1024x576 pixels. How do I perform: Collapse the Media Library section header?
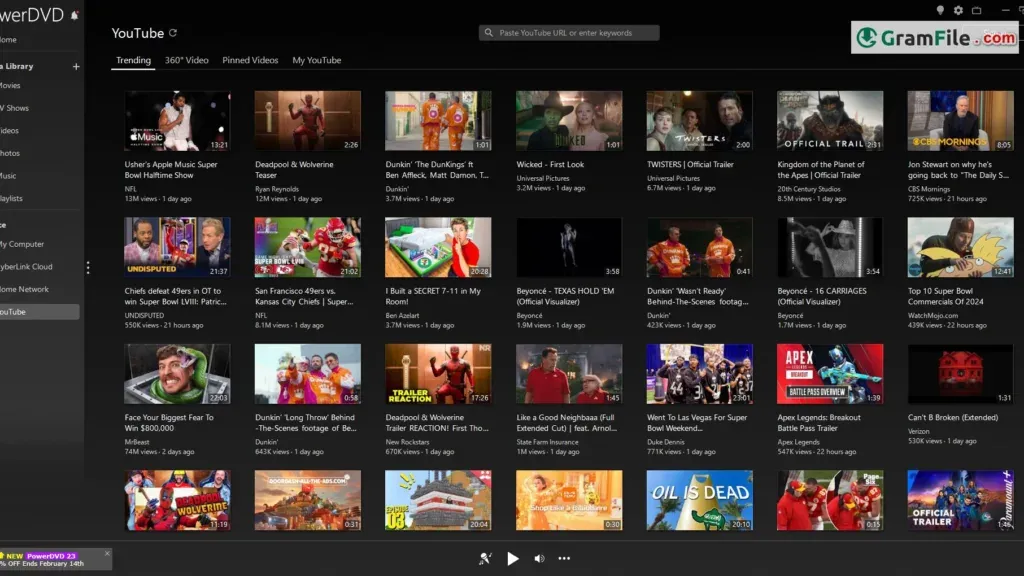[x=16, y=66]
